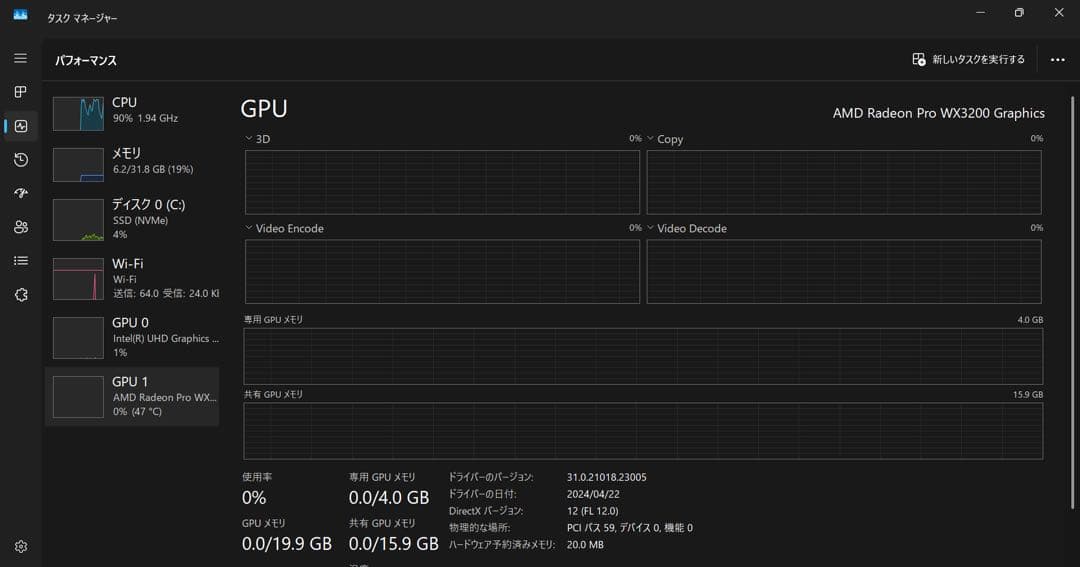Open the Processes page icon

pyautogui.click(x=20, y=92)
